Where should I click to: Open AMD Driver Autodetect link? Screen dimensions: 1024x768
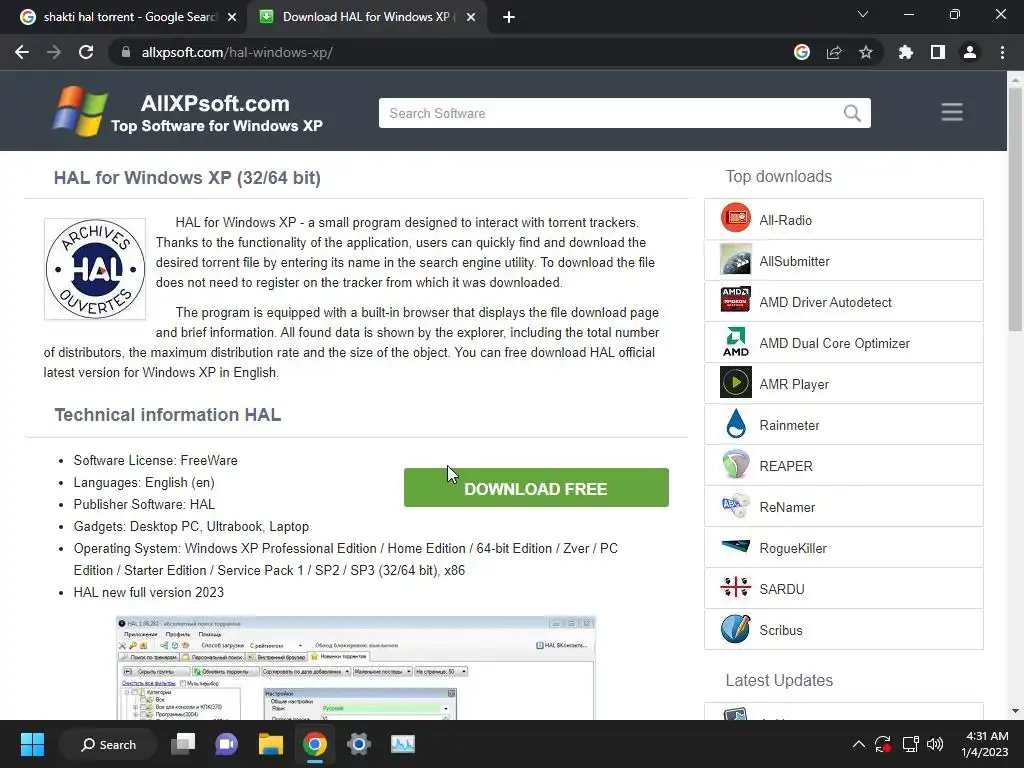[825, 302]
